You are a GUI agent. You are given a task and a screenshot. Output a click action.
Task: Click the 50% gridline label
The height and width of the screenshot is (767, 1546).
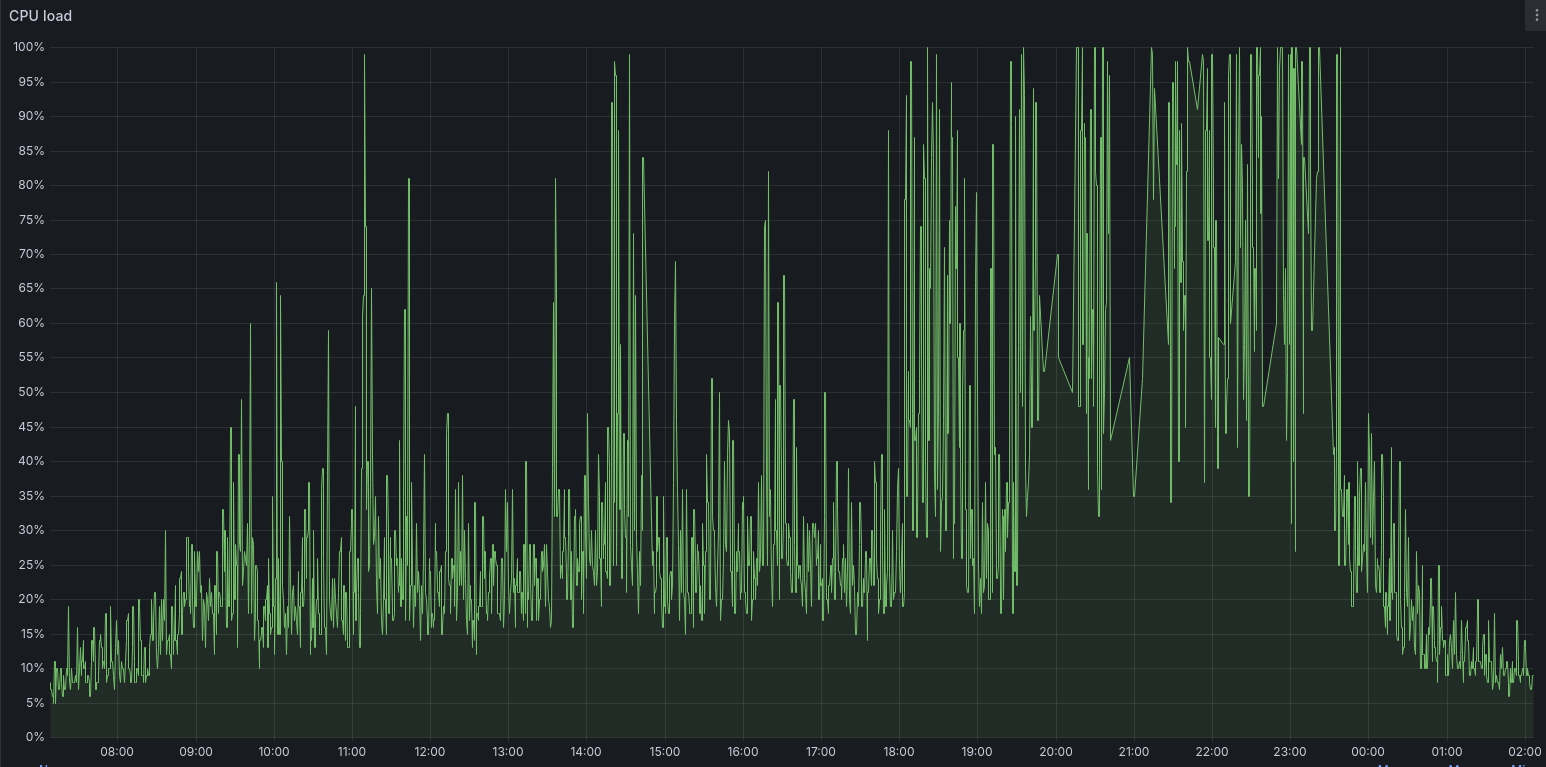point(29,391)
